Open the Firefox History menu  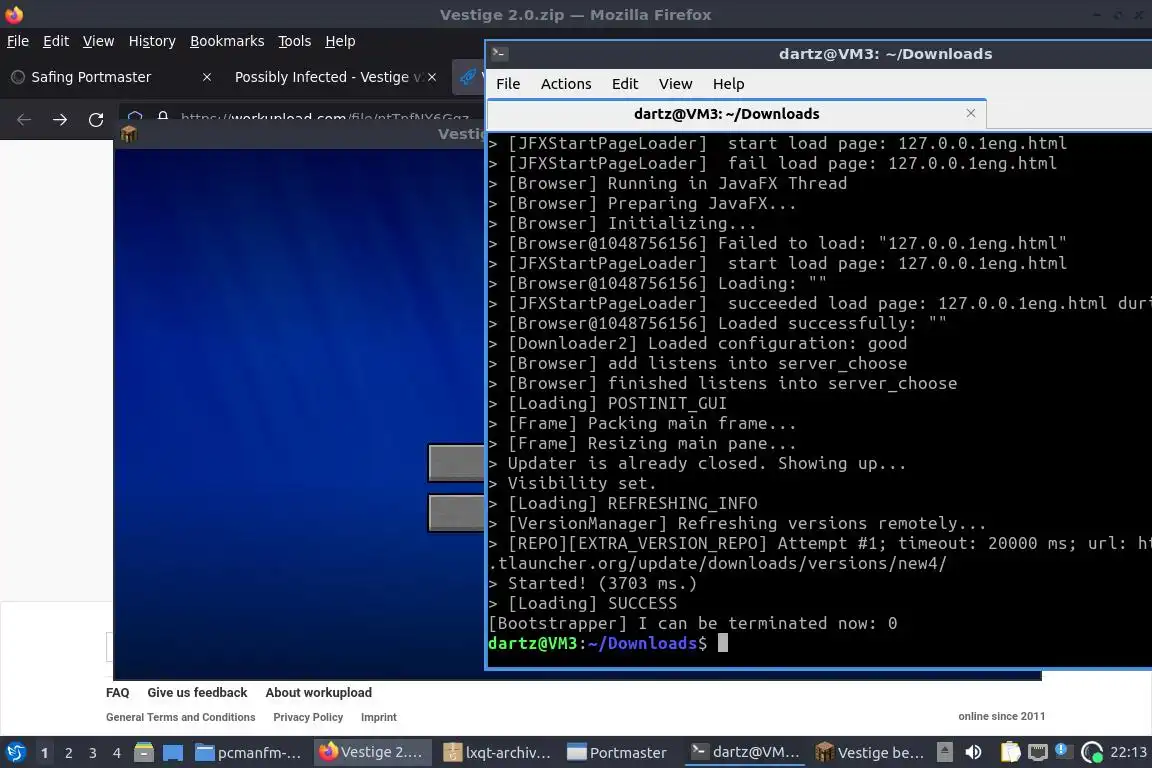coord(152,41)
